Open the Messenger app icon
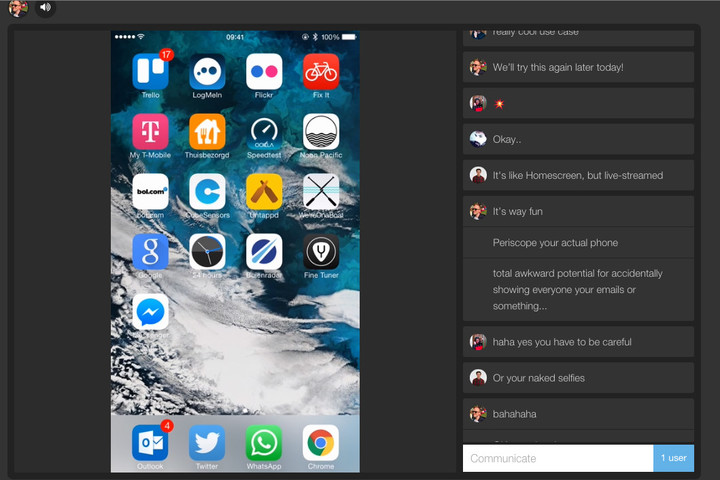The width and height of the screenshot is (720, 480). [x=150, y=312]
